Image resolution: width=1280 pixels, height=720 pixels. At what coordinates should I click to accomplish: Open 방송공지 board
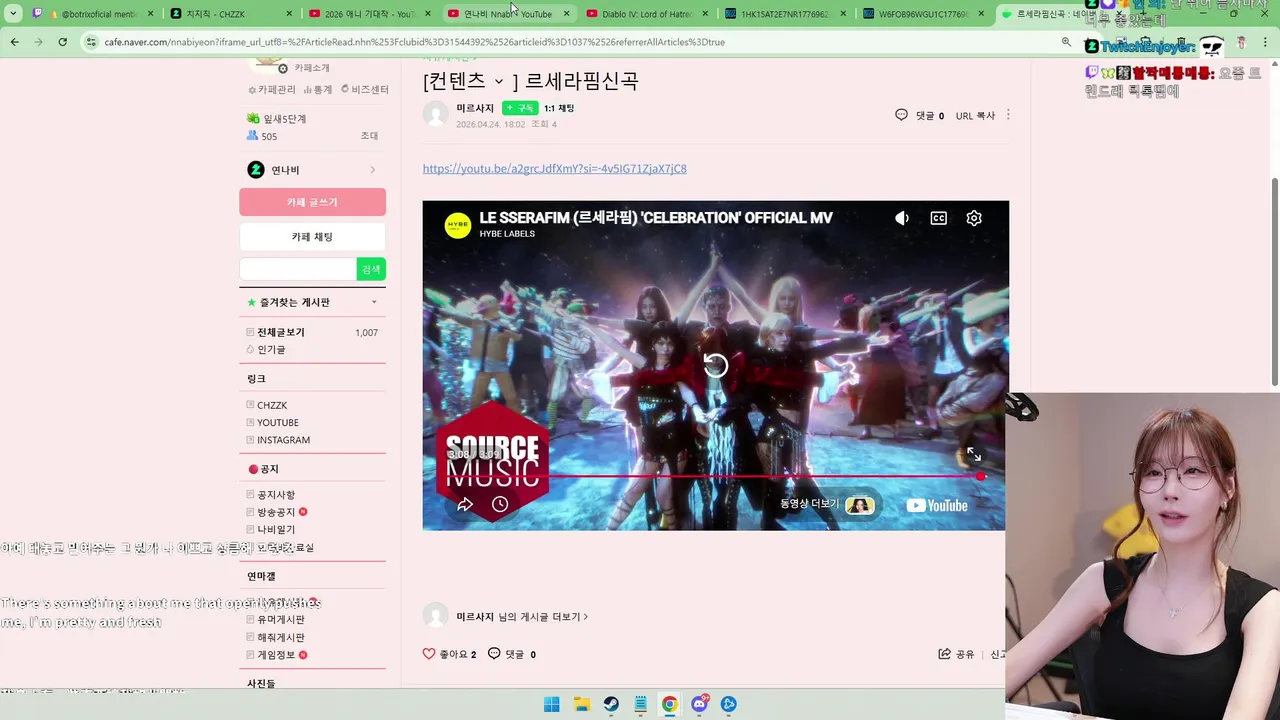point(276,512)
